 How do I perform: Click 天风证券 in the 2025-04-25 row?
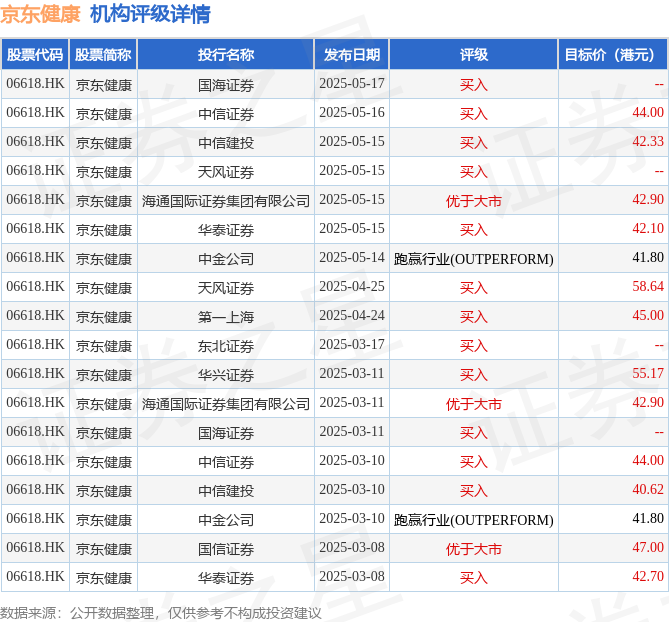pos(226,288)
